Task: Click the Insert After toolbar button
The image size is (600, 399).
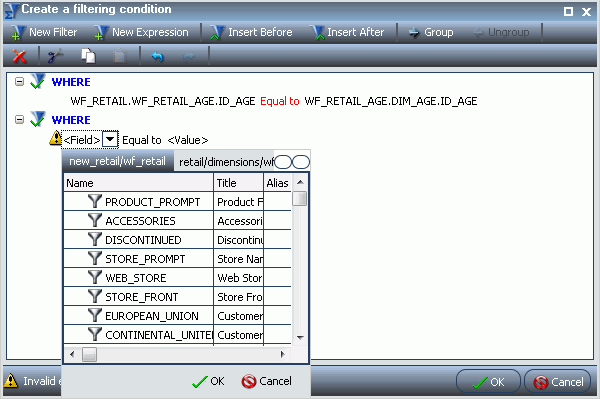Action: [x=347, y=33]
